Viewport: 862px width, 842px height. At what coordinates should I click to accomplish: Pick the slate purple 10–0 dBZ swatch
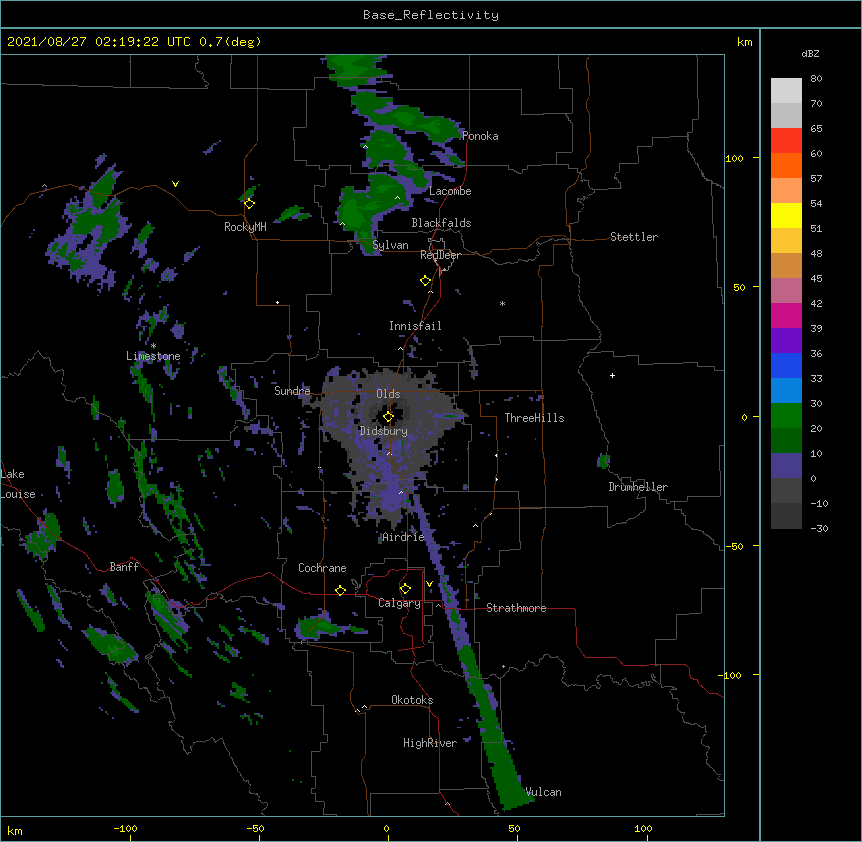tap(786, 466)
